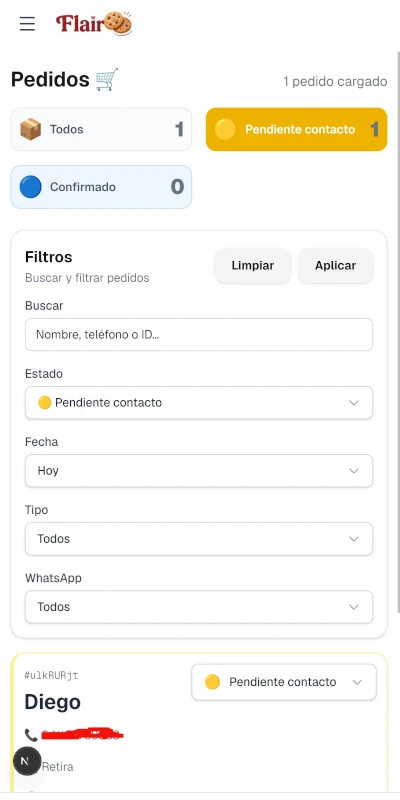Screen dimensions: 400x800
Task: Click Diego's order ID #ulkRURjt
Action: point(52,676)
